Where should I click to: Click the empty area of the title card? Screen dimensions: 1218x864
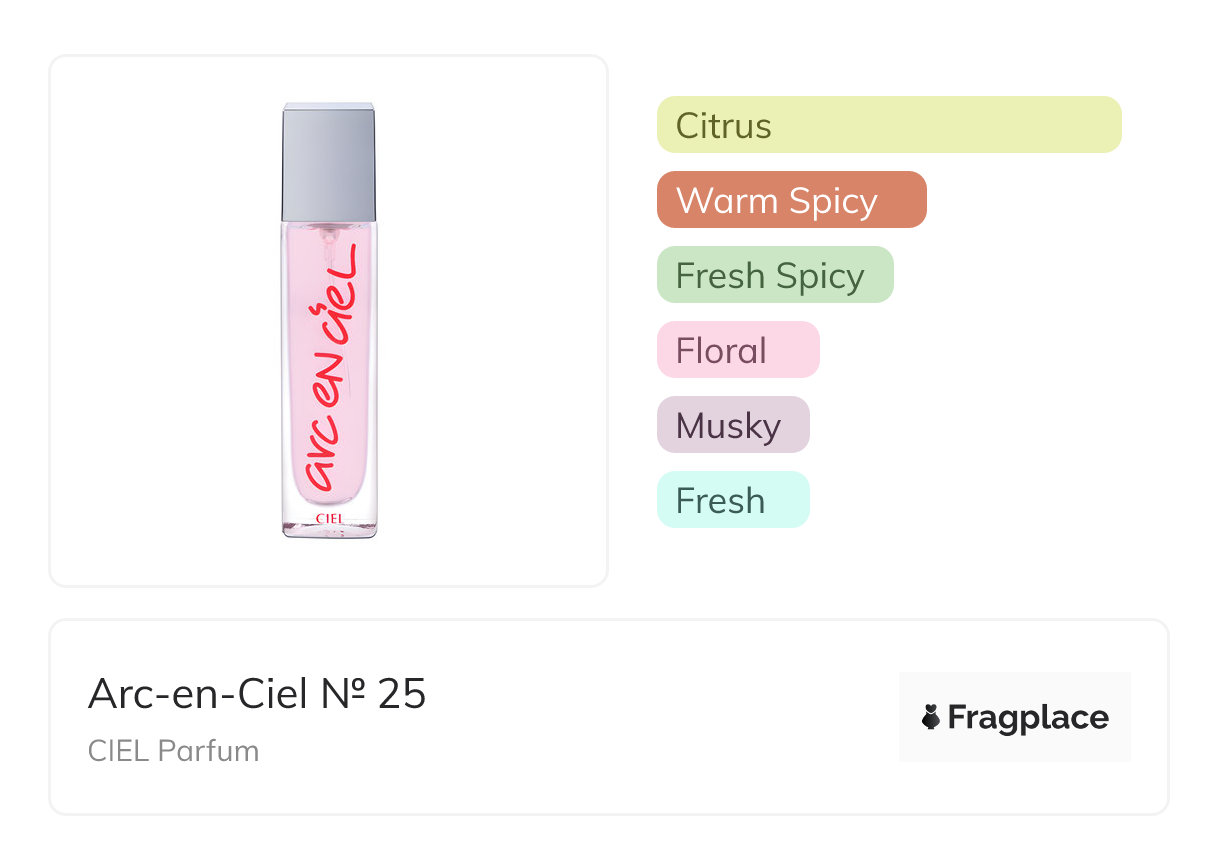tap(650, 720)
